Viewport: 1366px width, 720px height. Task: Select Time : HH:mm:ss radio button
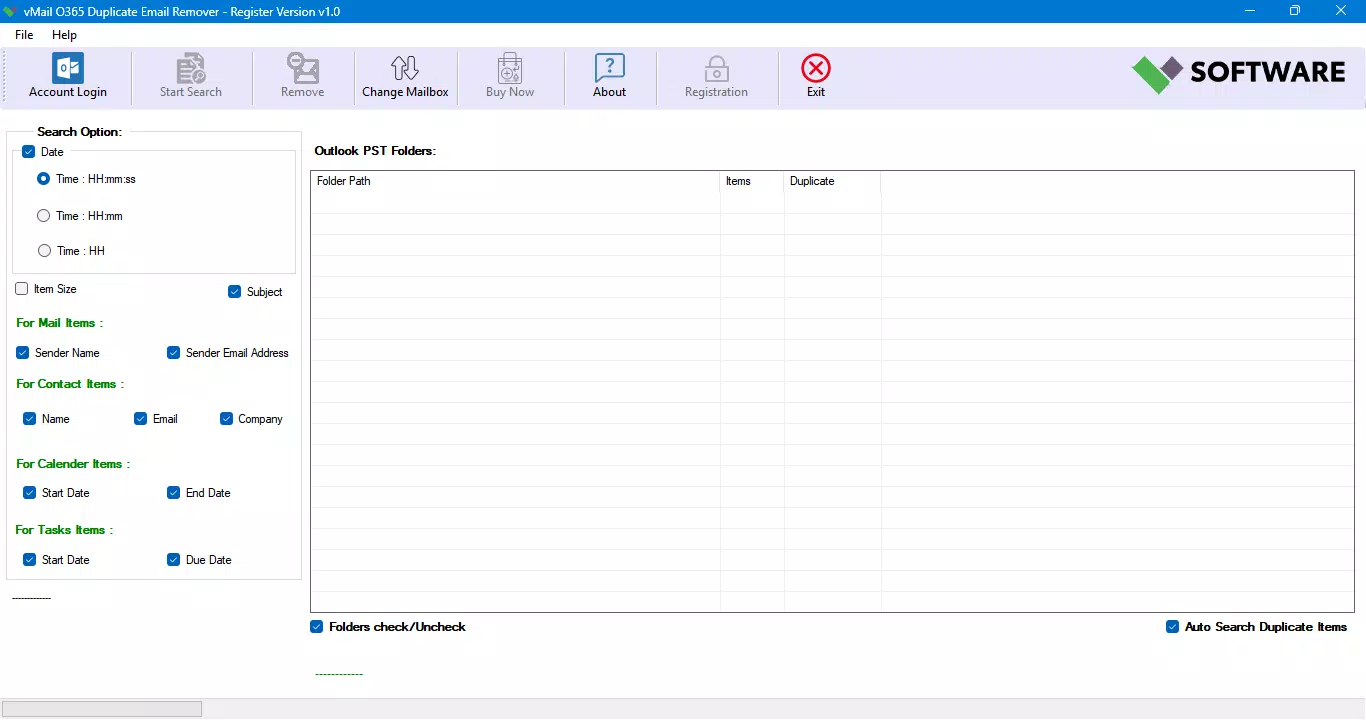pyautogui.click(x=43, y=179)
